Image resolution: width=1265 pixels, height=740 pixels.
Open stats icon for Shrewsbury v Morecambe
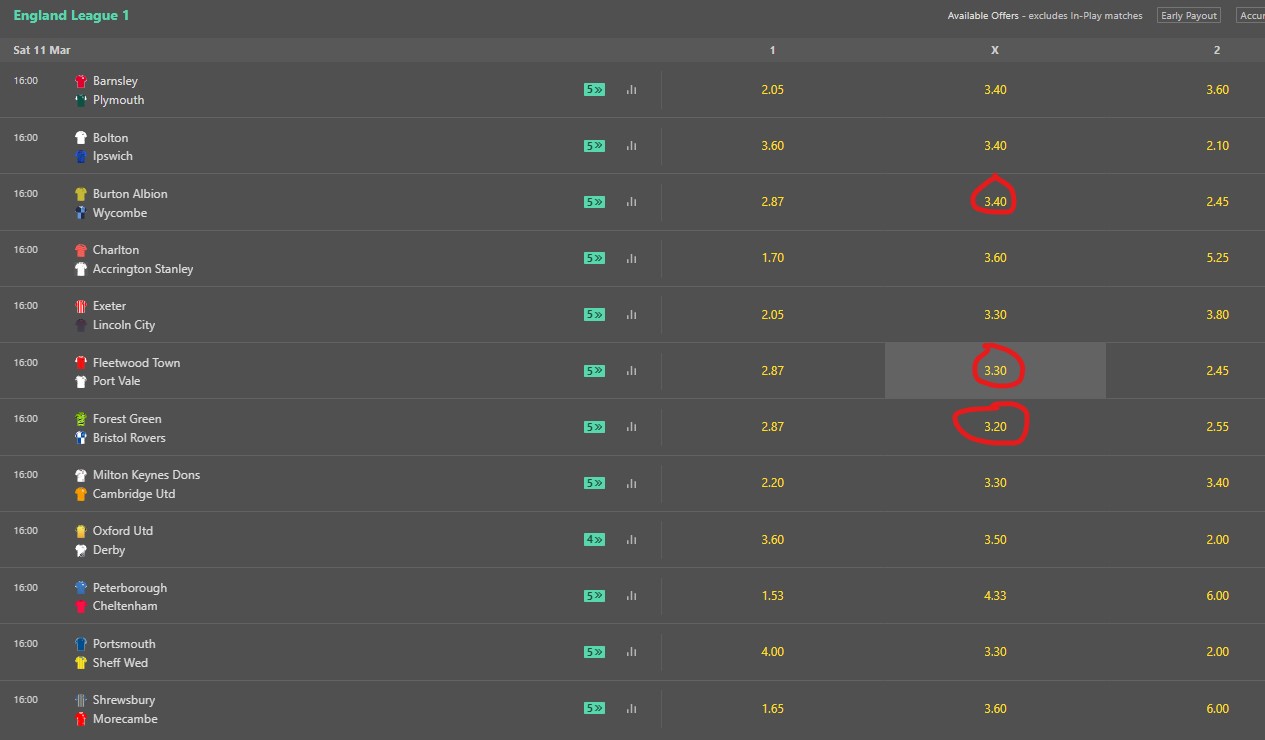point(631,709)
